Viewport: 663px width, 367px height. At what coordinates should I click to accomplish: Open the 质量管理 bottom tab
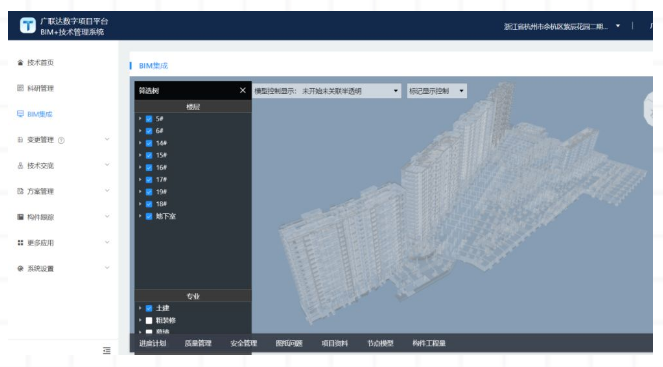[198, 343]
